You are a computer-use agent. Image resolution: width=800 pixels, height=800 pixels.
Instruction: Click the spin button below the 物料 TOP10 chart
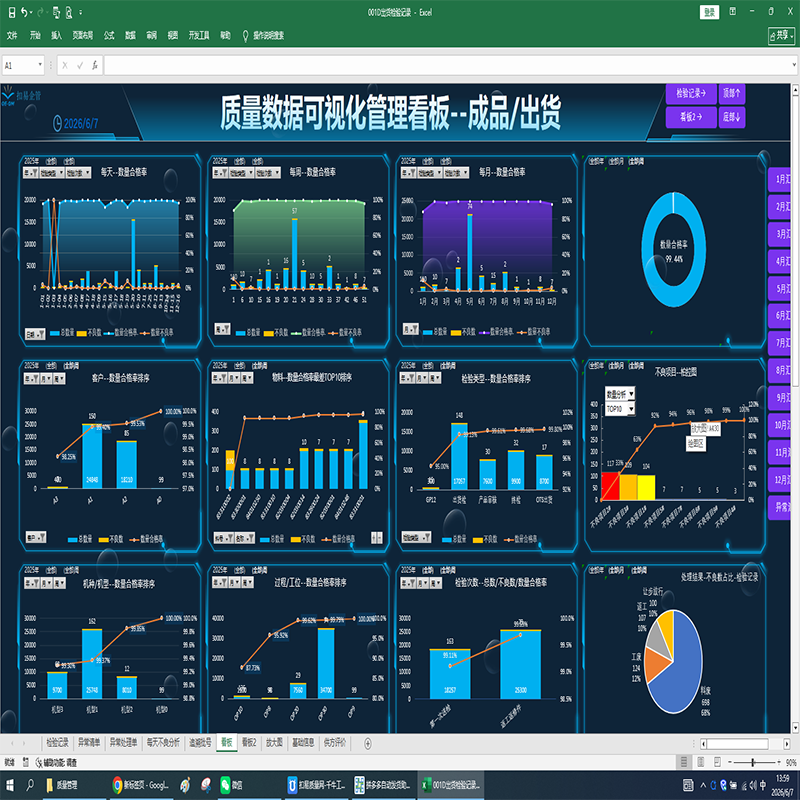click(377, 538)
